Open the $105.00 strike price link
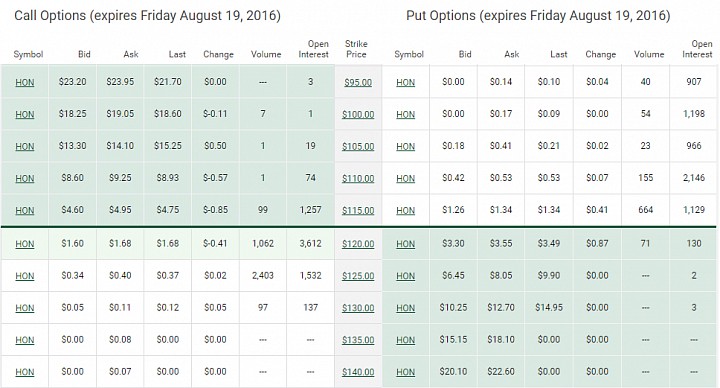720x388 pixels. [358, 147]
